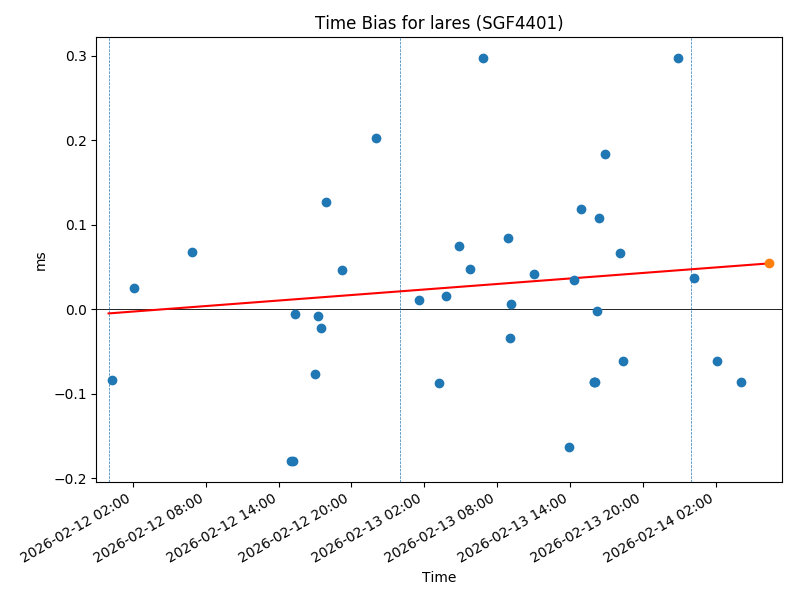Select the 'ms' y-axis label
Image resolution: width=800 pixels, height=600 pixels.
(x=40, y=261)
